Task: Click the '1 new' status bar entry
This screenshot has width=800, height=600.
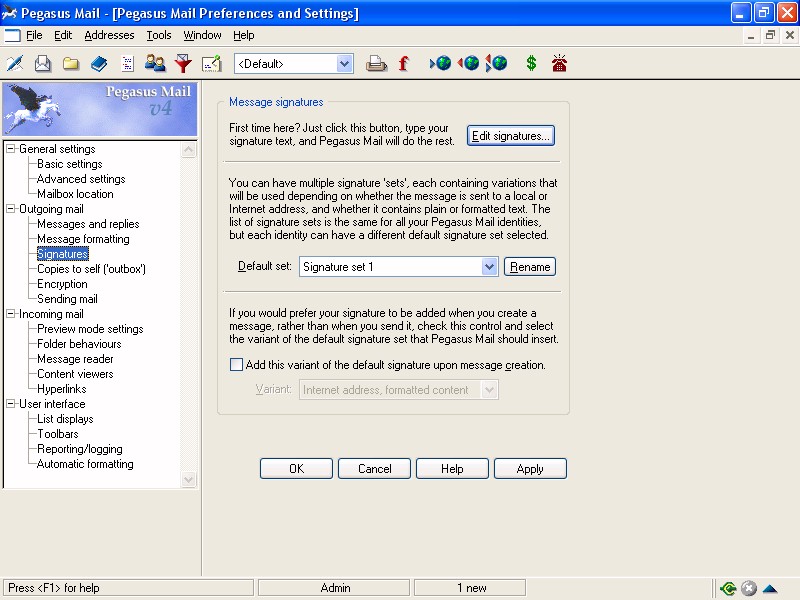Action: point(470,588)
